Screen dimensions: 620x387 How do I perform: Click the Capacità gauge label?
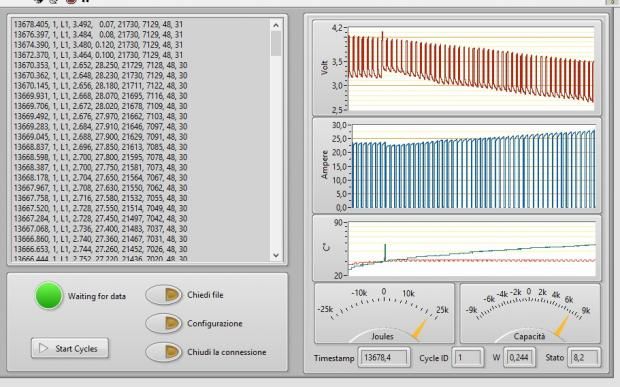click(x=529, y=336)
